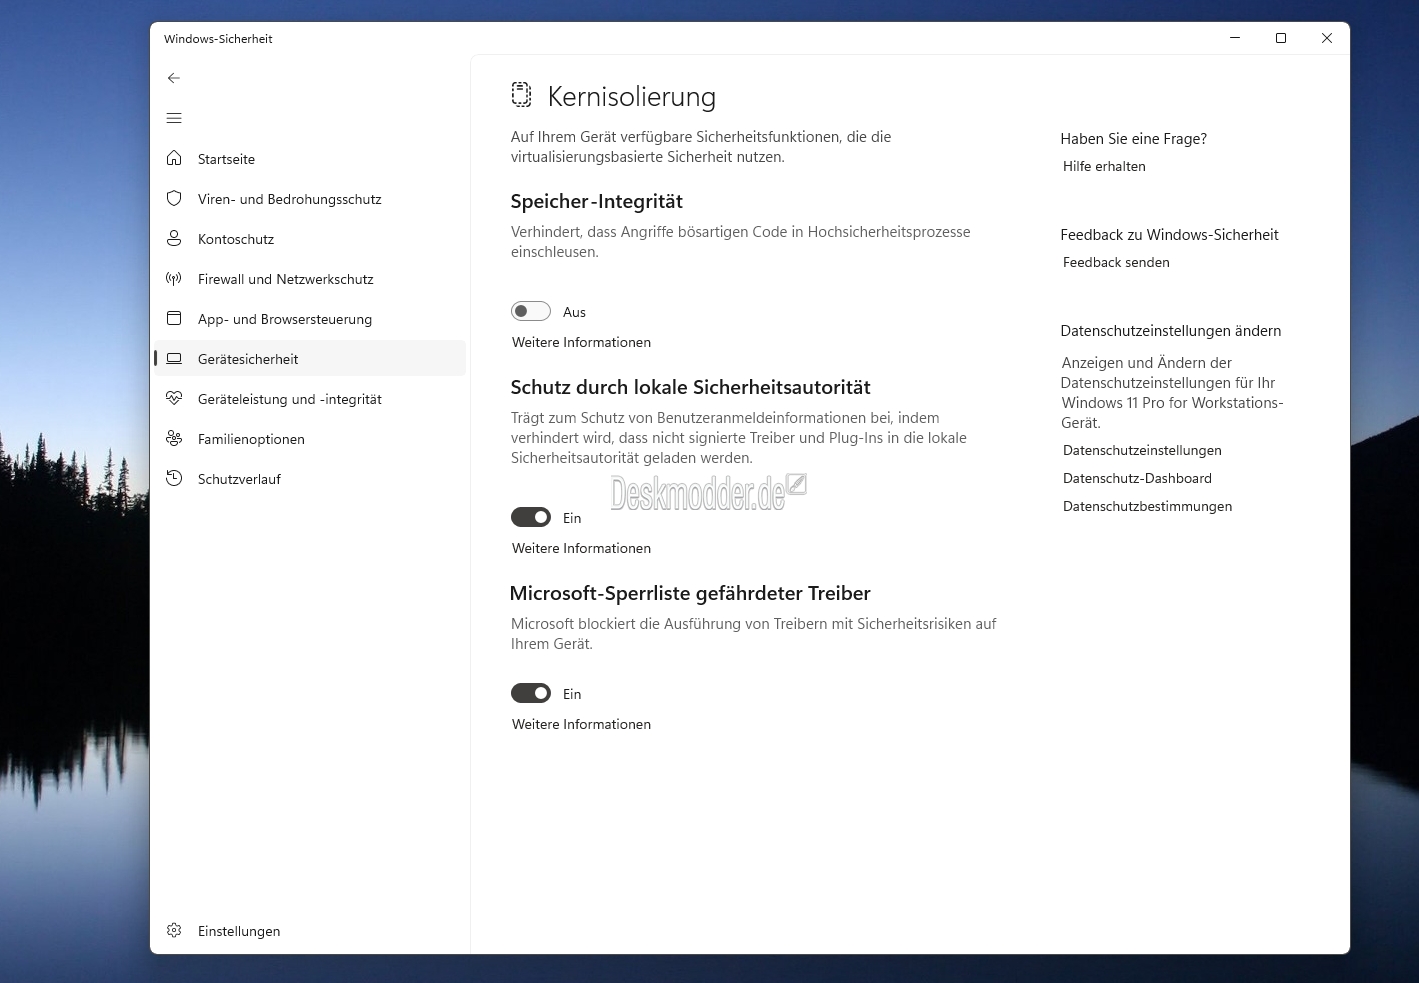This screenshot has height=983, width=1419.
Task: Click the Haben Sie eine Frage? text
Action: pos(1134,139)
